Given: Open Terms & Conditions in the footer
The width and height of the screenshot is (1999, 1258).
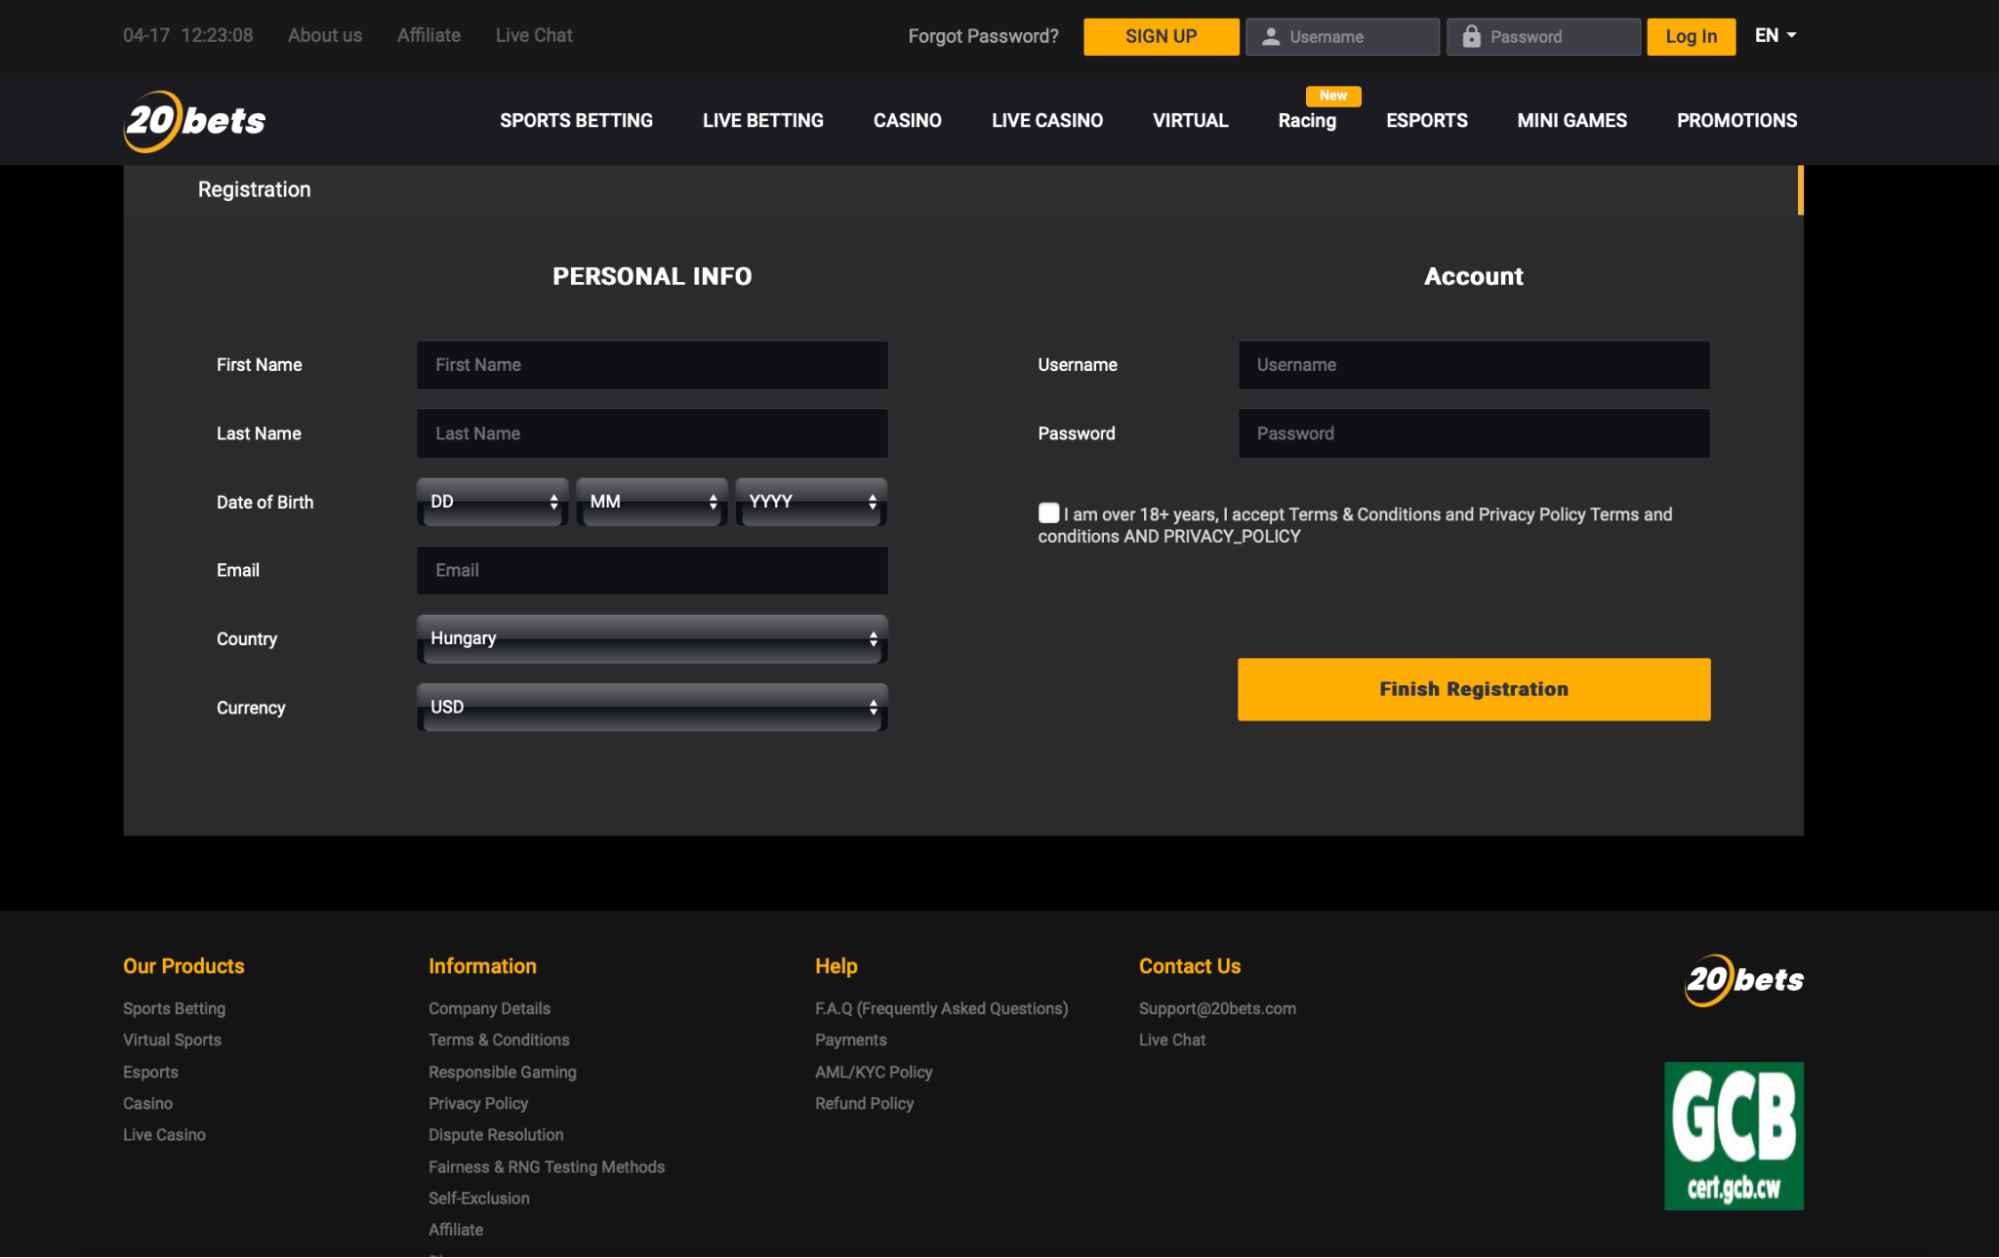Looking at the screenshot, I should tap(499, 1040).
